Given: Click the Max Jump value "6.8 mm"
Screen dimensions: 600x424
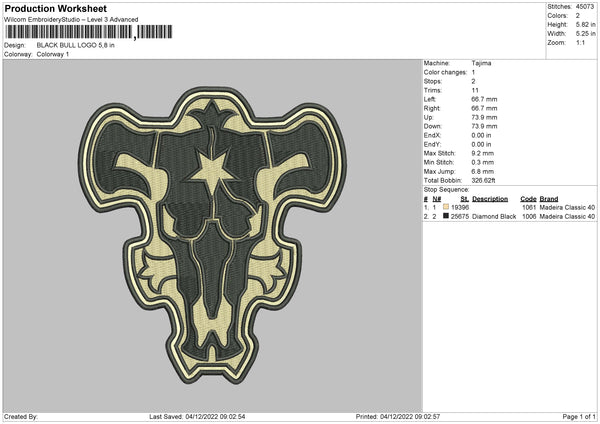Looking at the screenshot, I should [x=483, y=171].
